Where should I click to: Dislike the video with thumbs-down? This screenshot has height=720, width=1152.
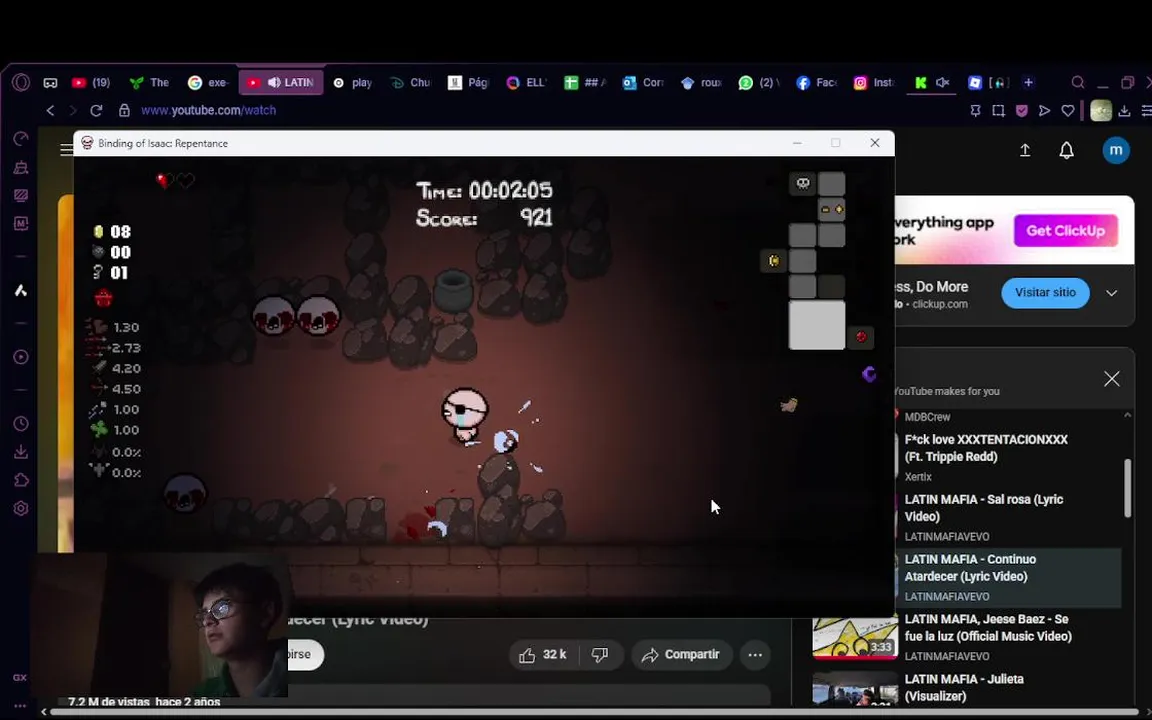click(x=600, y=655)
